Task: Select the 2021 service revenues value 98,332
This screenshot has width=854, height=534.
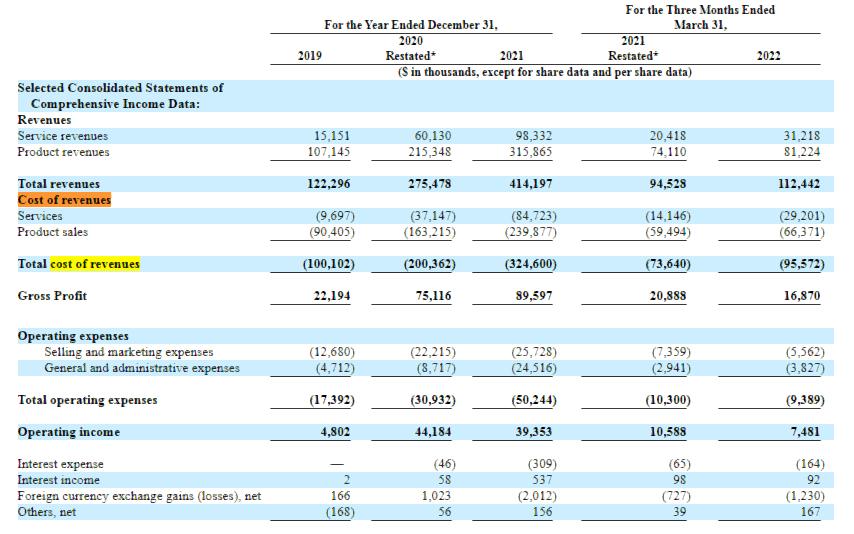Action: 534,136
